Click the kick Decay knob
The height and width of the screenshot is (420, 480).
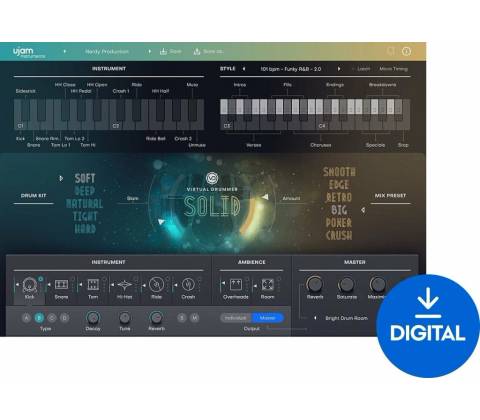point(93,318)
